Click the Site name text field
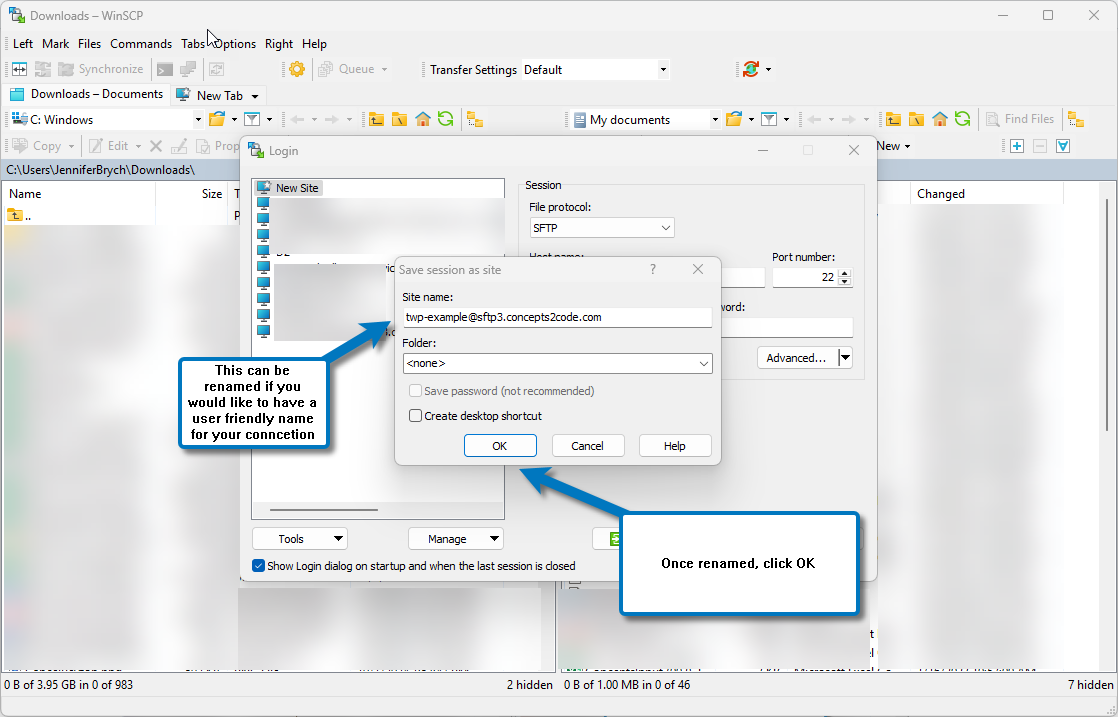The image size is (1118, 717). tap(557, 317)
